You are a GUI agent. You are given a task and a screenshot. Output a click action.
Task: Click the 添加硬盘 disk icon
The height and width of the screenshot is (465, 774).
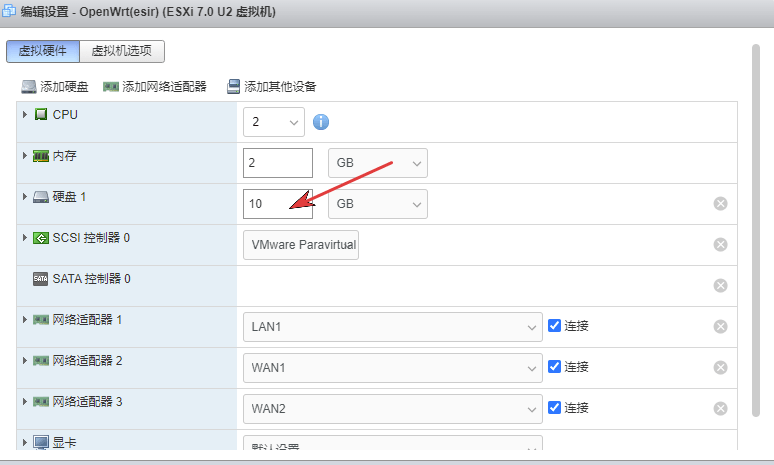point(29,87)
